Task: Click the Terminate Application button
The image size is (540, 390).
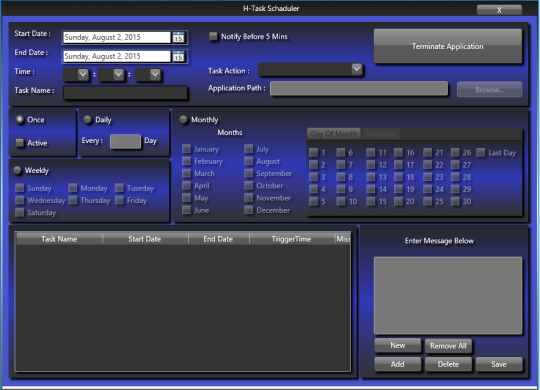Action: point(448,46)
